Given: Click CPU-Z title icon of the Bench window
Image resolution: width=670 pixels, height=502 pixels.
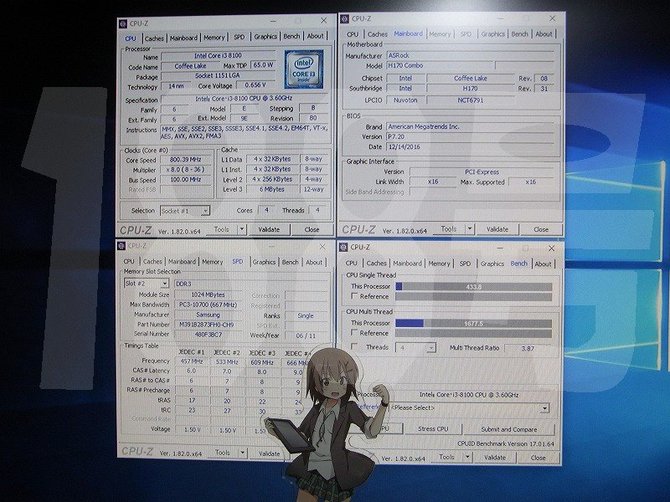Looking at the screenshot, I should [344, 247].
